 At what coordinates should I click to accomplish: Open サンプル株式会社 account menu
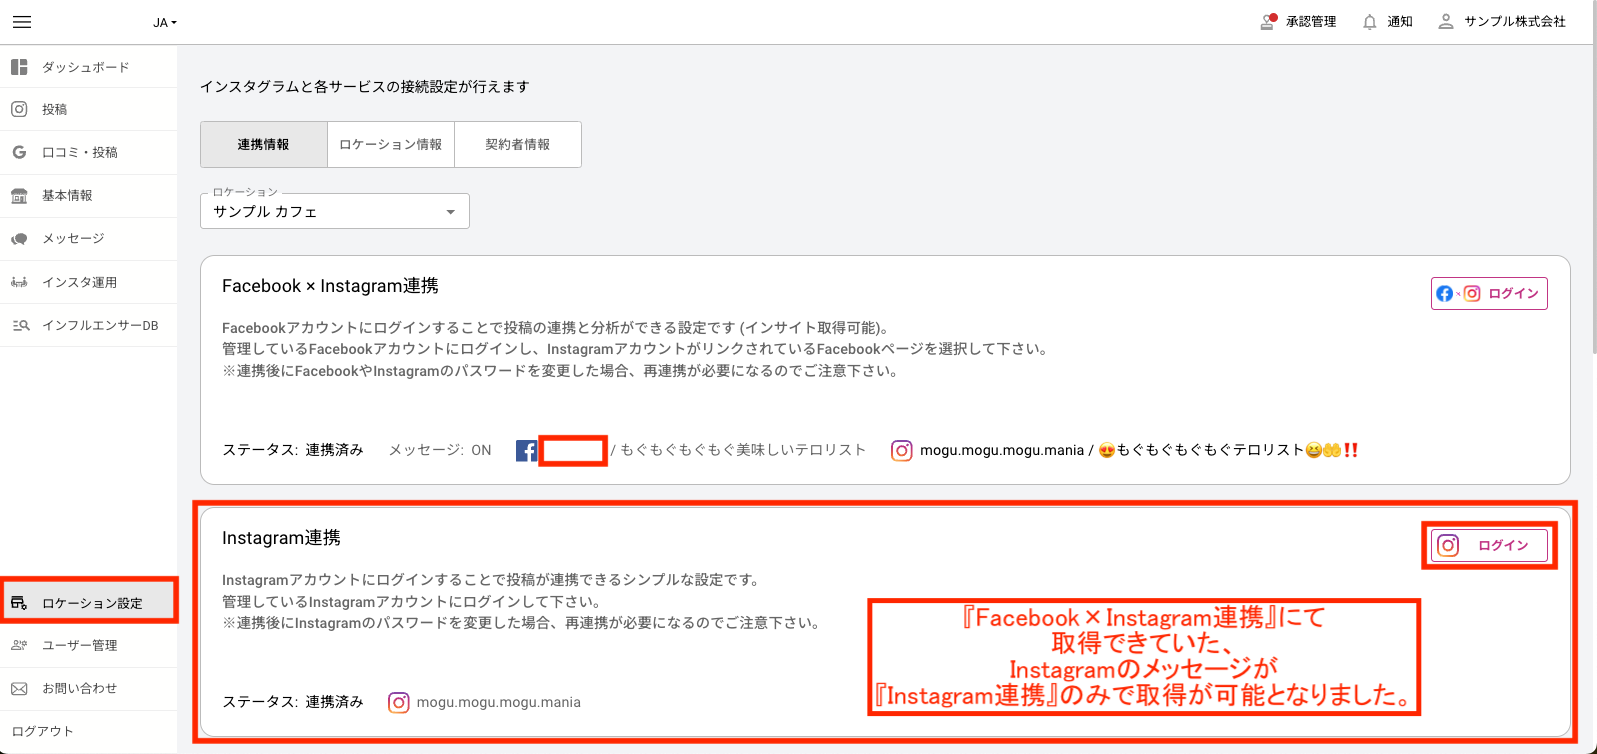click(x=1515, y=21)
